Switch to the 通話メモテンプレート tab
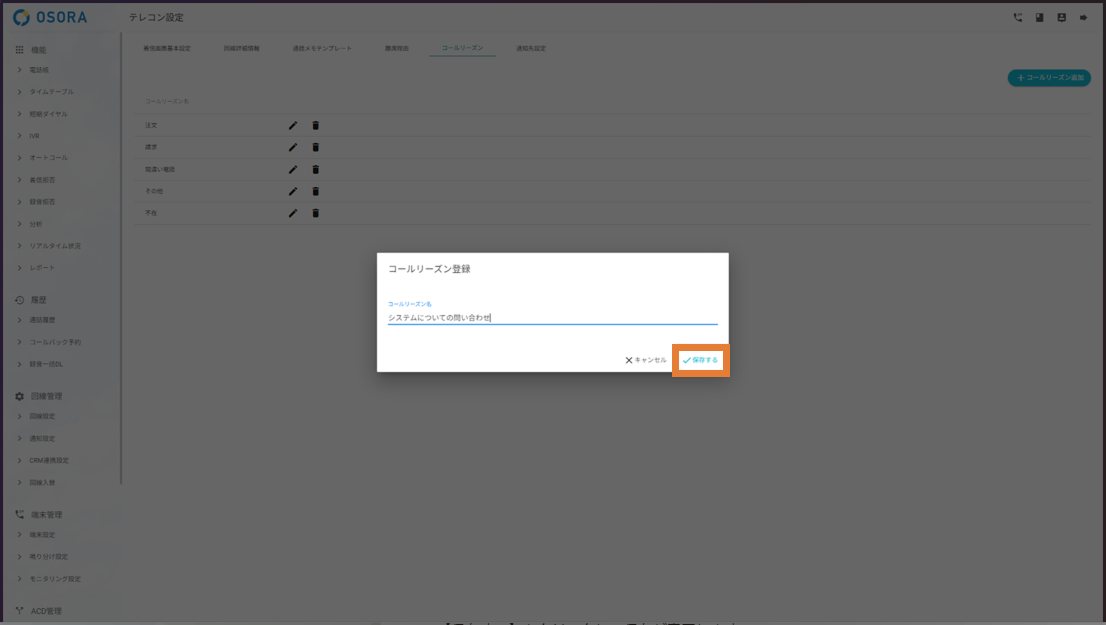Viewport: 1106px width, 625px height. click(322, 48)
